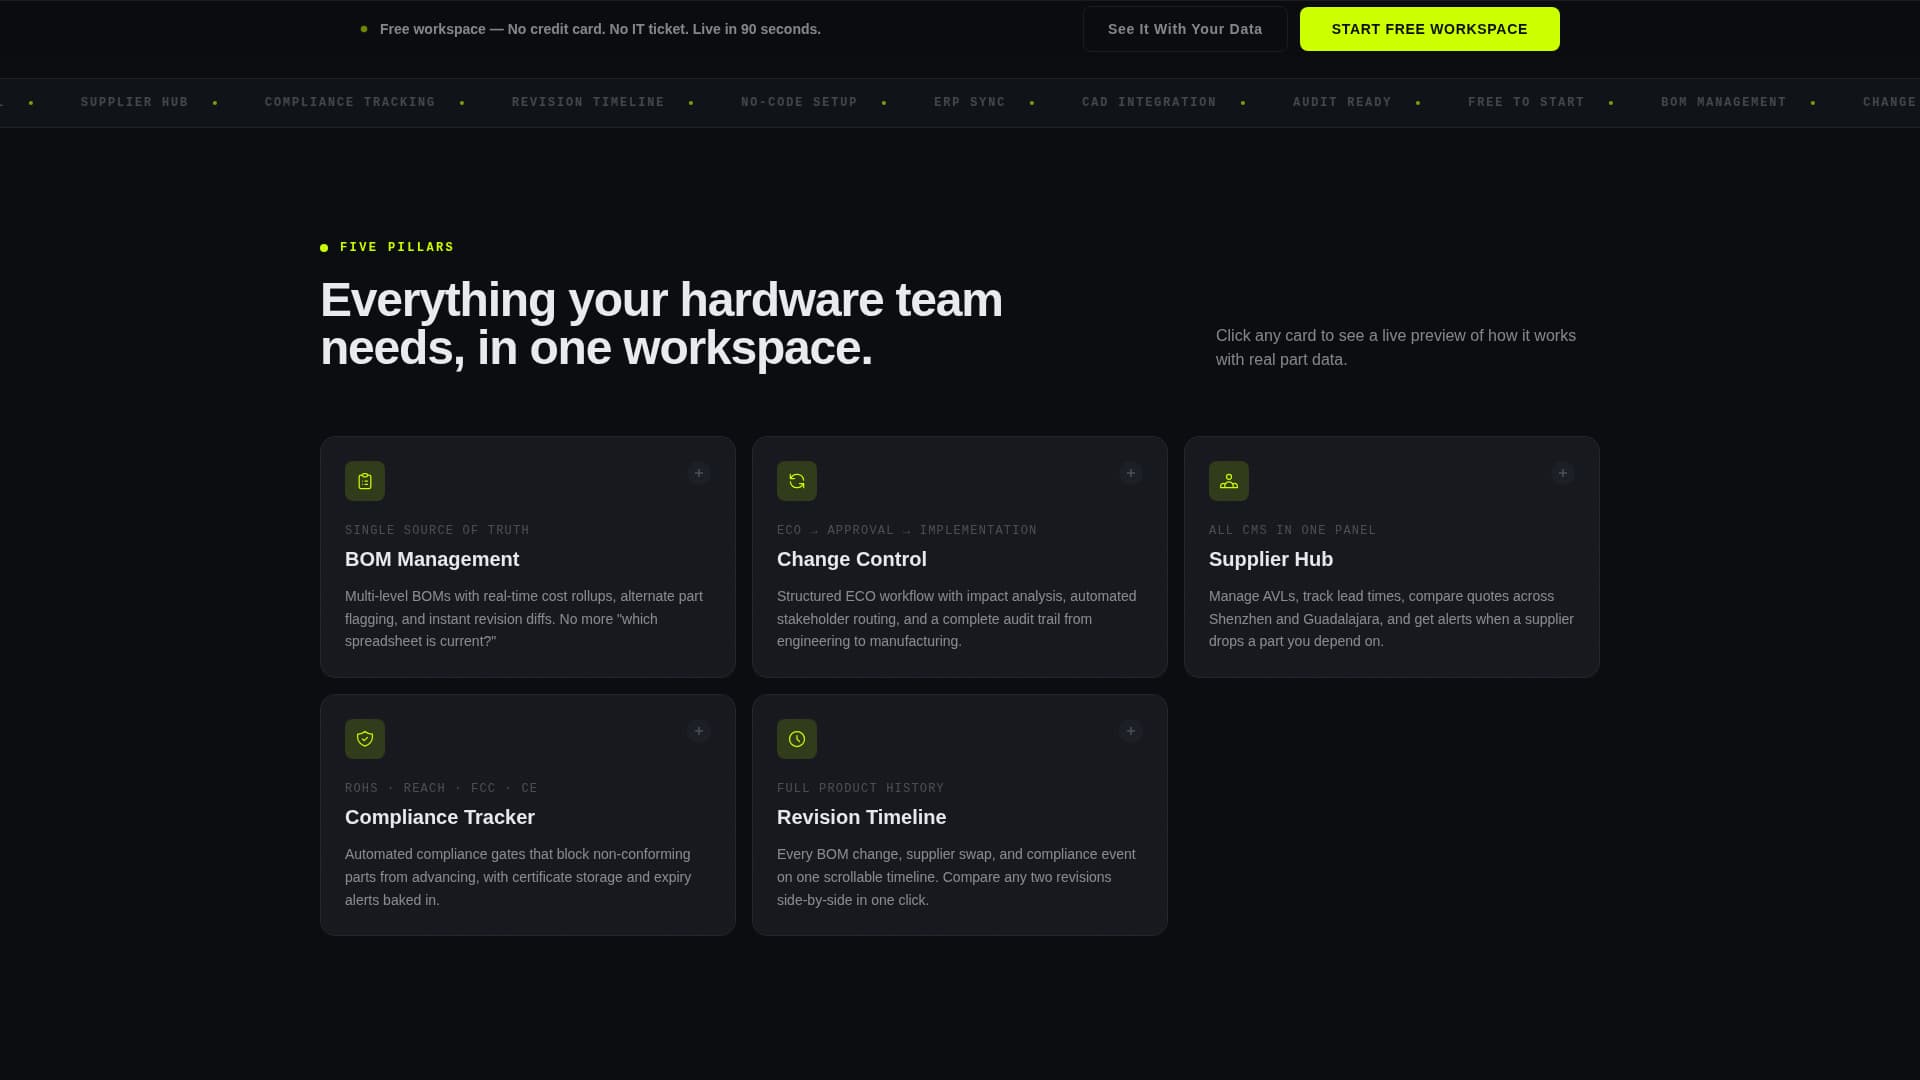Open the Supplier Hub card title

tap(1271, 559)
